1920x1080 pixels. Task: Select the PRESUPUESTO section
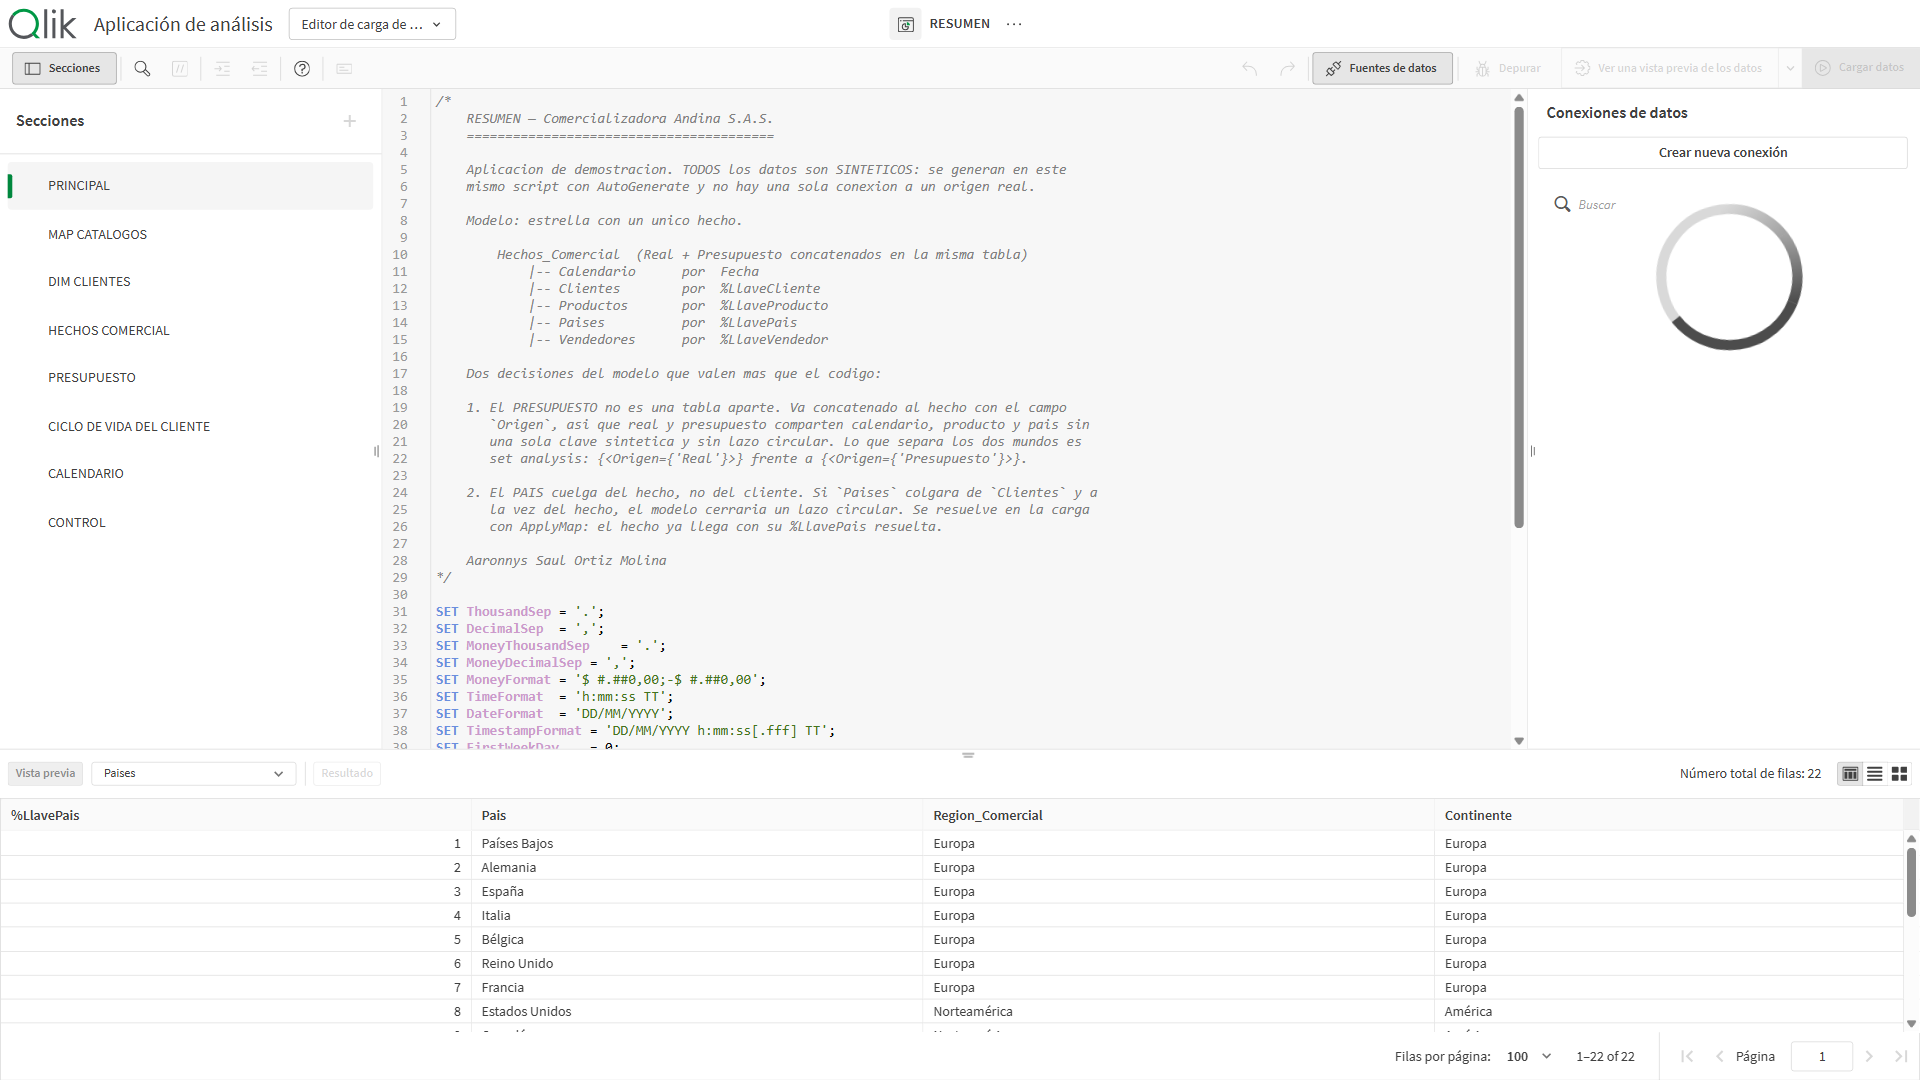click(x=190, y=378)
